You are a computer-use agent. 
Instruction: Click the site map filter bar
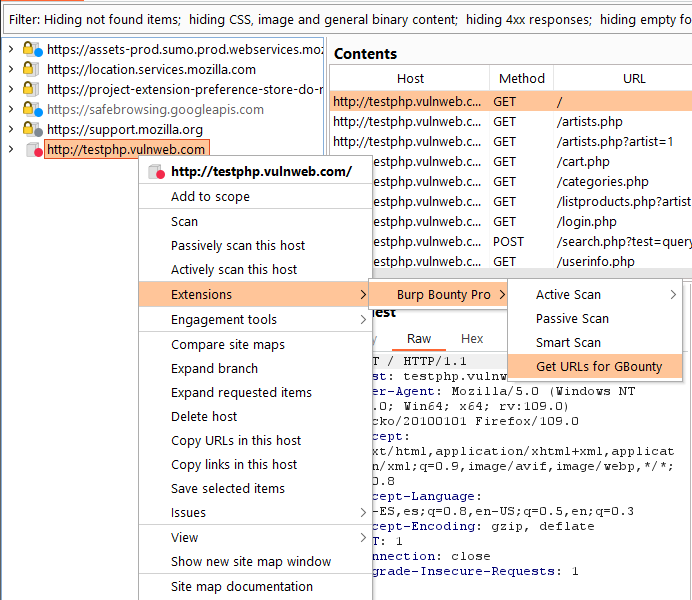pyautogui.click(x=348, y=19)
